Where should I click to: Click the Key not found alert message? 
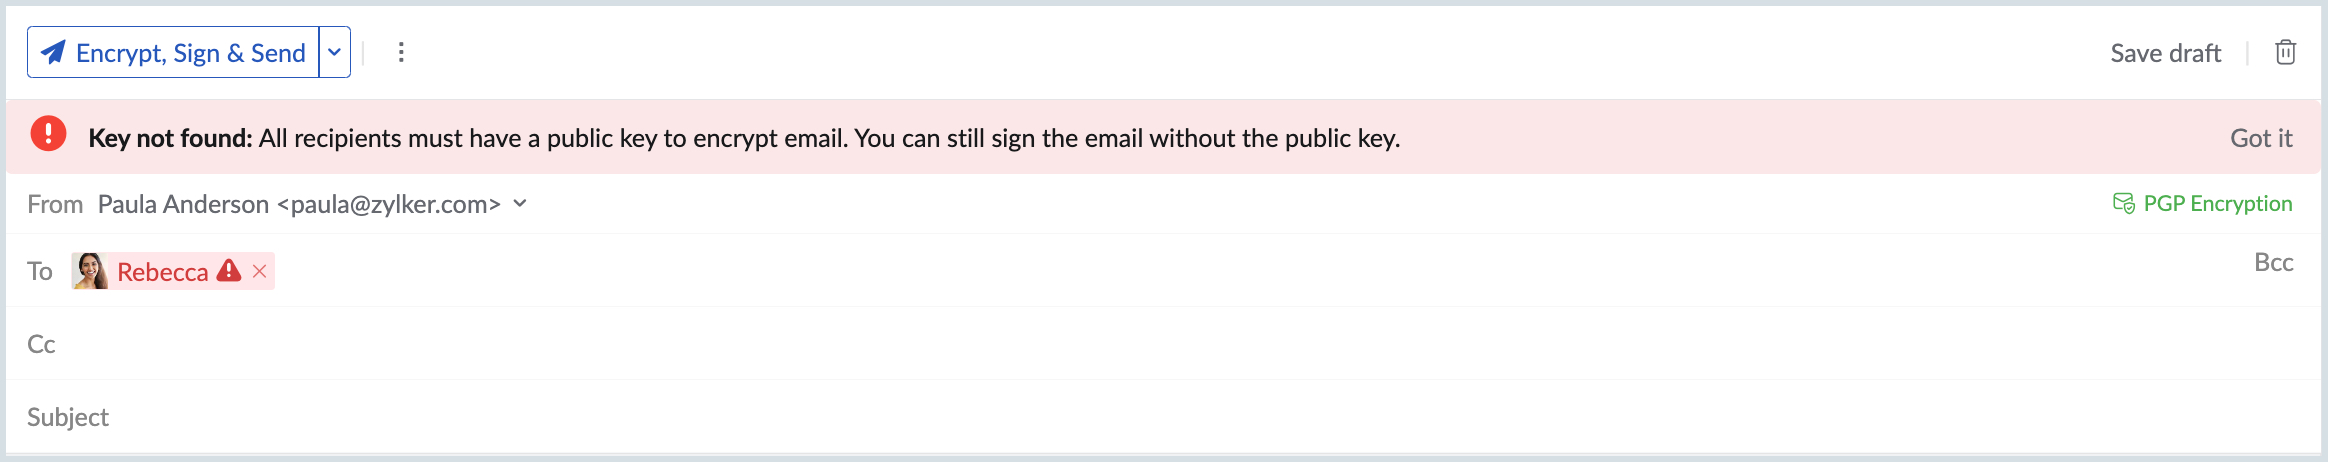(743, 138)
